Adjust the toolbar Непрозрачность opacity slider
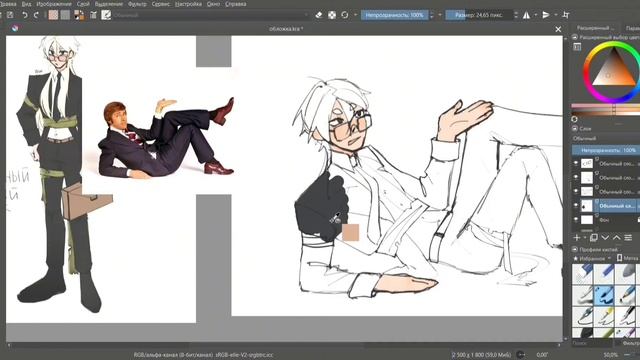 [395, 15]
